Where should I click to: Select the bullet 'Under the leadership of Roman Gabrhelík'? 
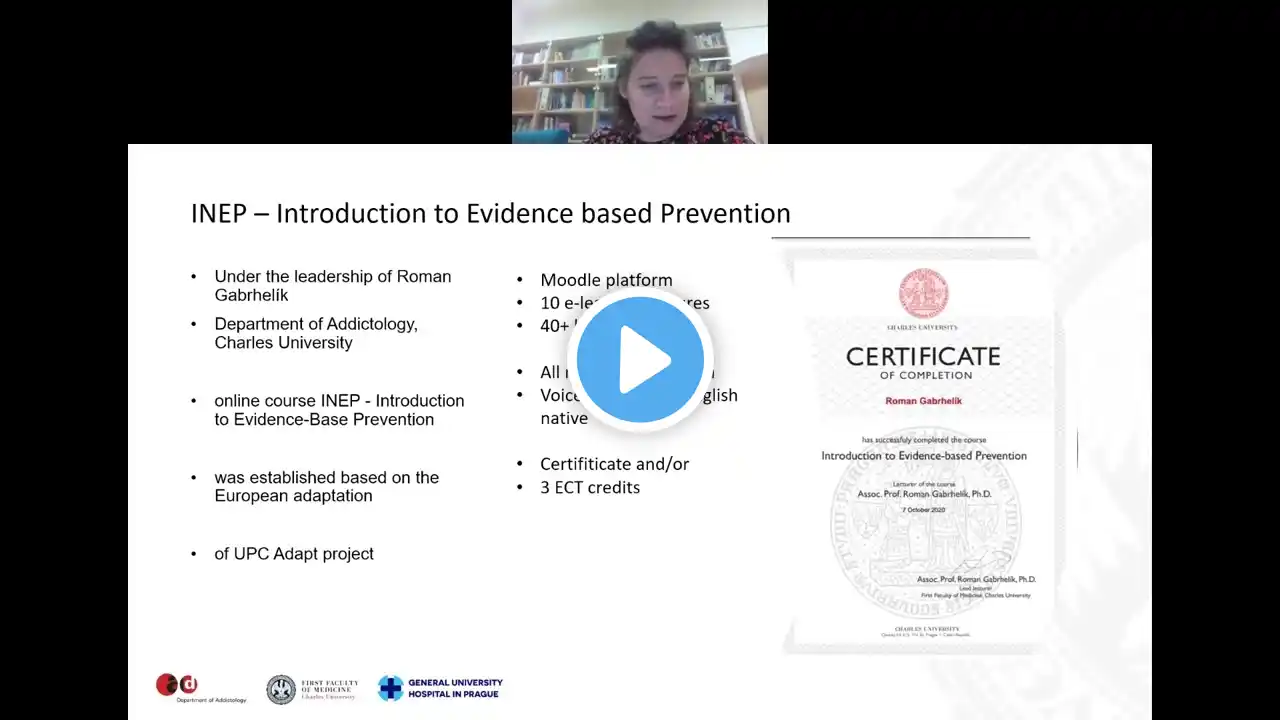333,285
